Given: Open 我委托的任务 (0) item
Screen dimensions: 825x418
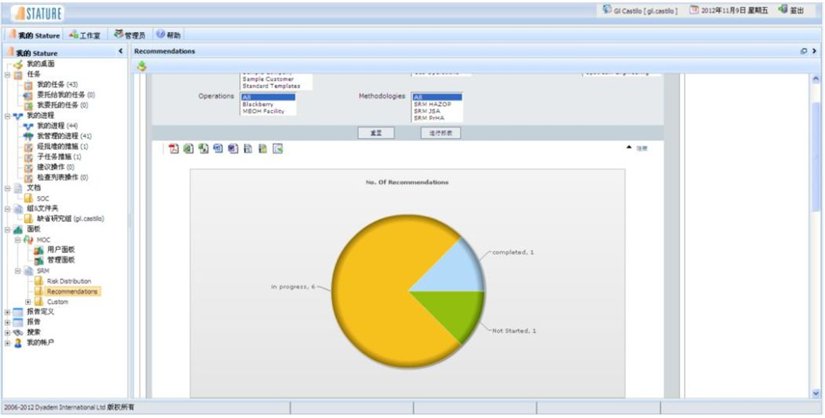Looking at the screenshot, I should (62, 105).
